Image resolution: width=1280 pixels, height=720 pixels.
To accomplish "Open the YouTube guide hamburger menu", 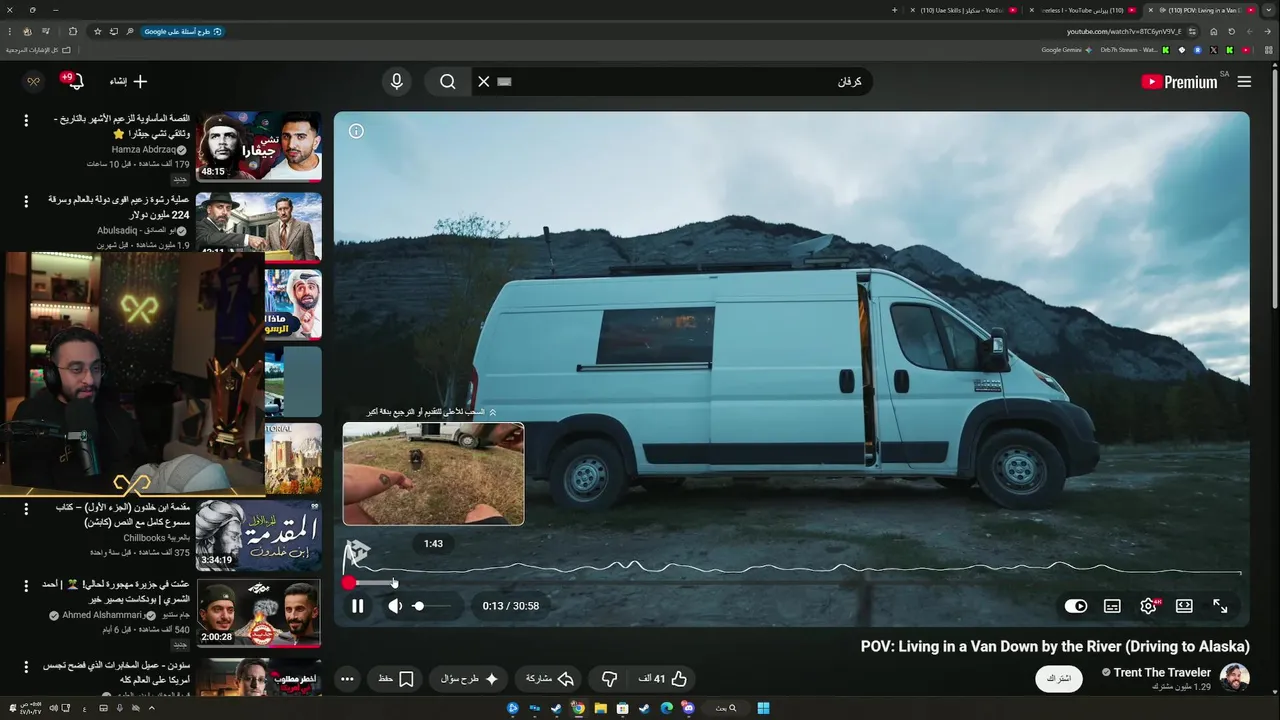I will (x=1244, y=82).
